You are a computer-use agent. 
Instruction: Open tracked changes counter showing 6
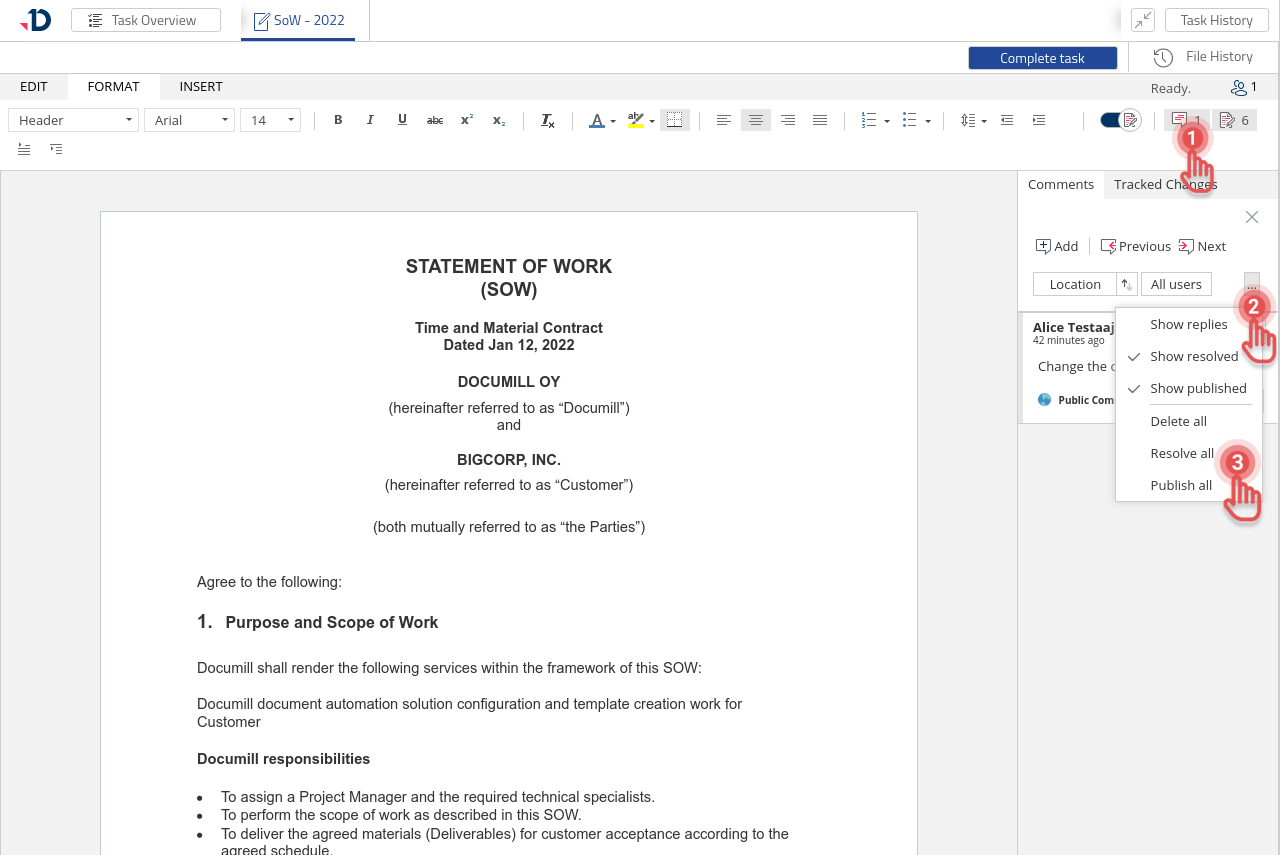click(x=1234, y=120)
